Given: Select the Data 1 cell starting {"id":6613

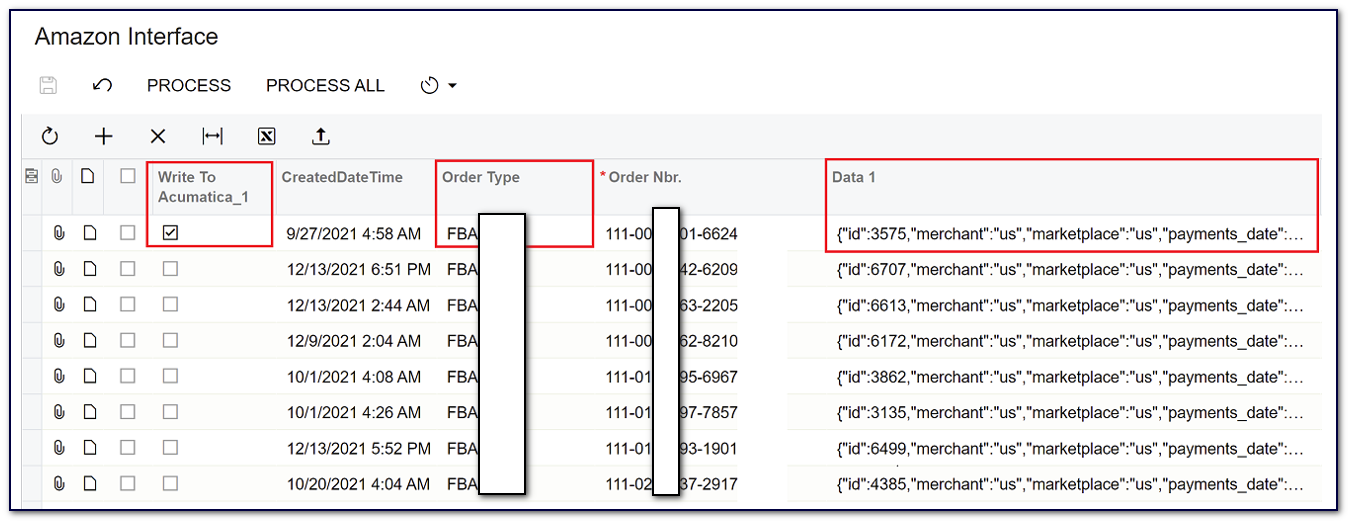Looking at the screenshot, I should point(1070,305).
